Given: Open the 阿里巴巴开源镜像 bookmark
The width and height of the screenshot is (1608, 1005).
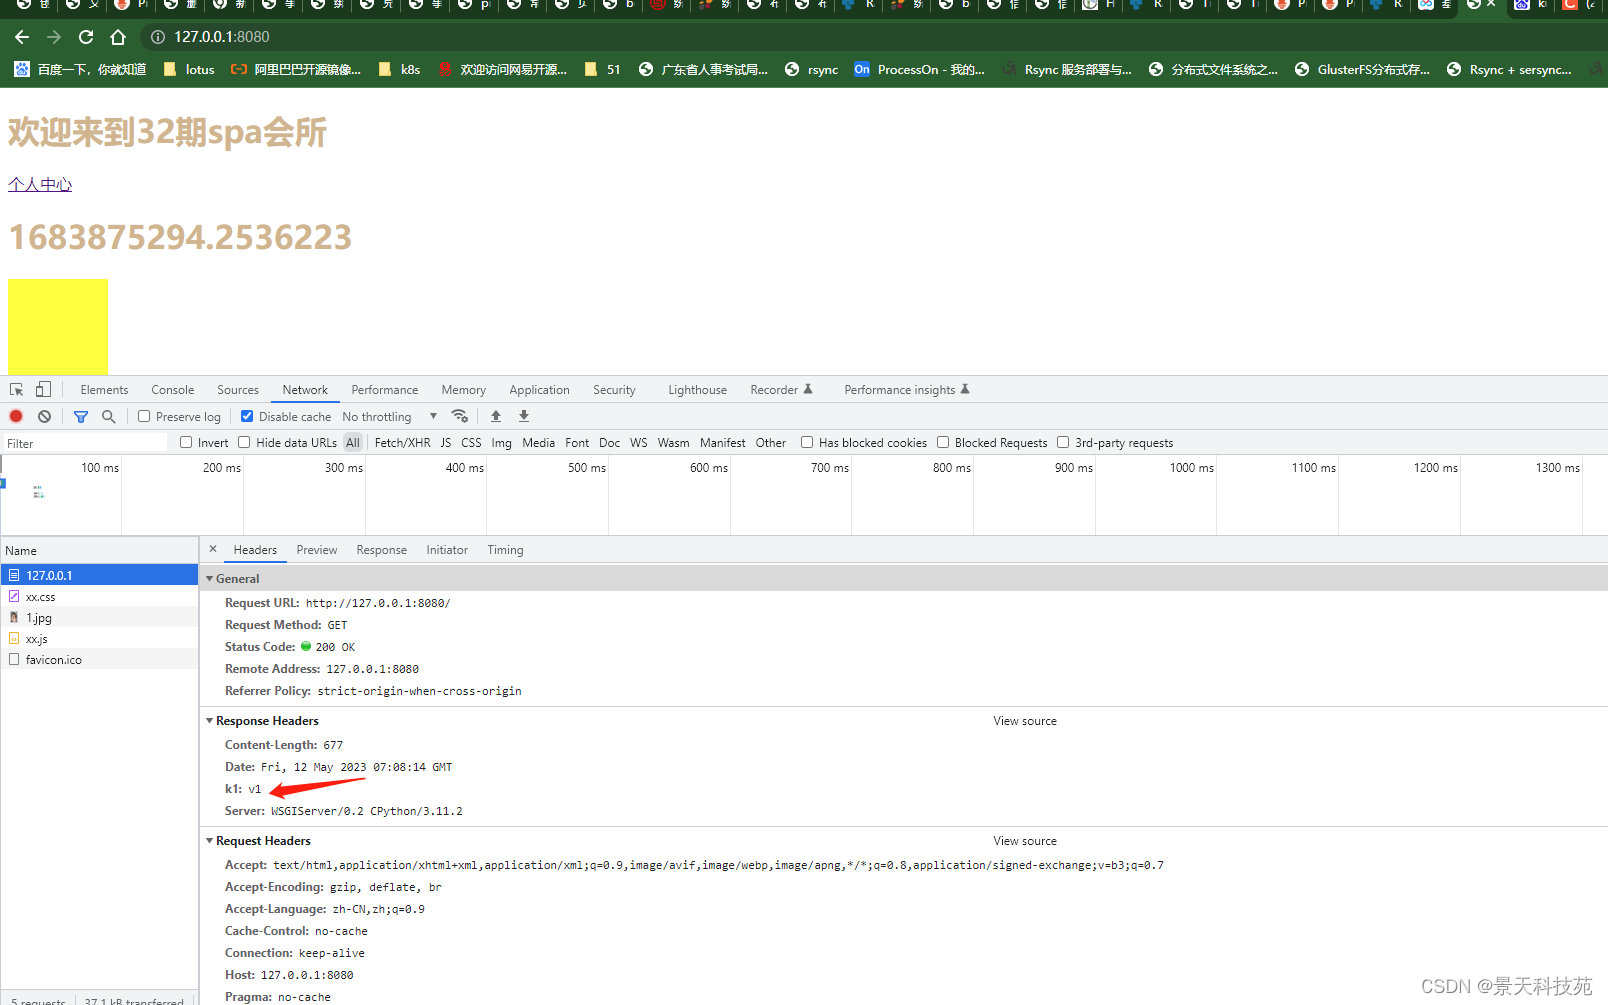Looking at the screenshot, I should click(296, 70).
